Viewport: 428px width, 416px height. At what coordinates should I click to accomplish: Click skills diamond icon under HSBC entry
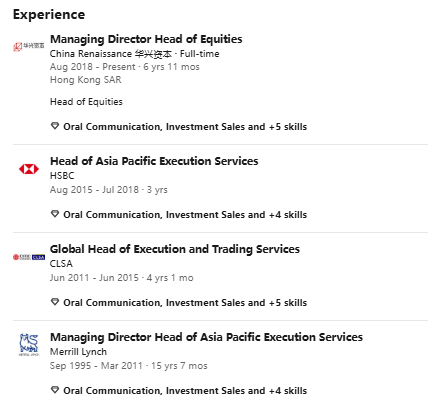tap(55, 214)
